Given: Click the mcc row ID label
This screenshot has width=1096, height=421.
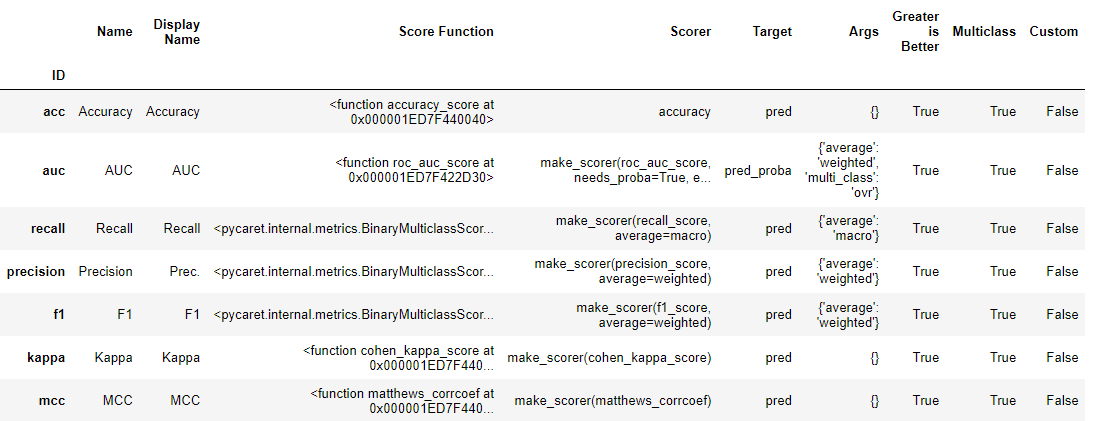Looking at the screenshot, I should point(52,401).
